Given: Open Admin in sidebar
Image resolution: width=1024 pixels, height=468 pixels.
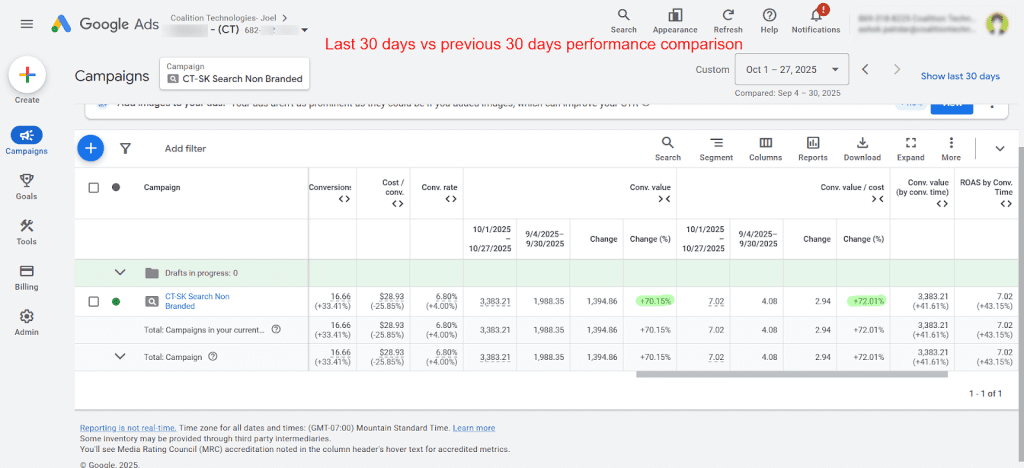Looking at the screenshot, I should [27, 322].
